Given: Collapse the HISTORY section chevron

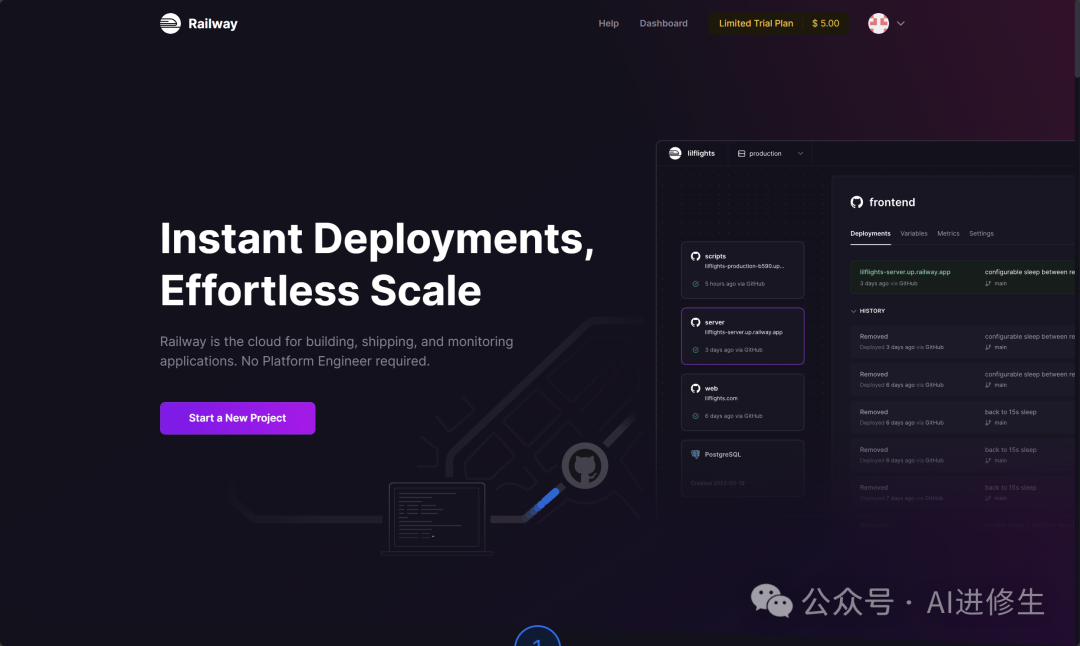Looking at the screenshot, I should coord(853,311).
